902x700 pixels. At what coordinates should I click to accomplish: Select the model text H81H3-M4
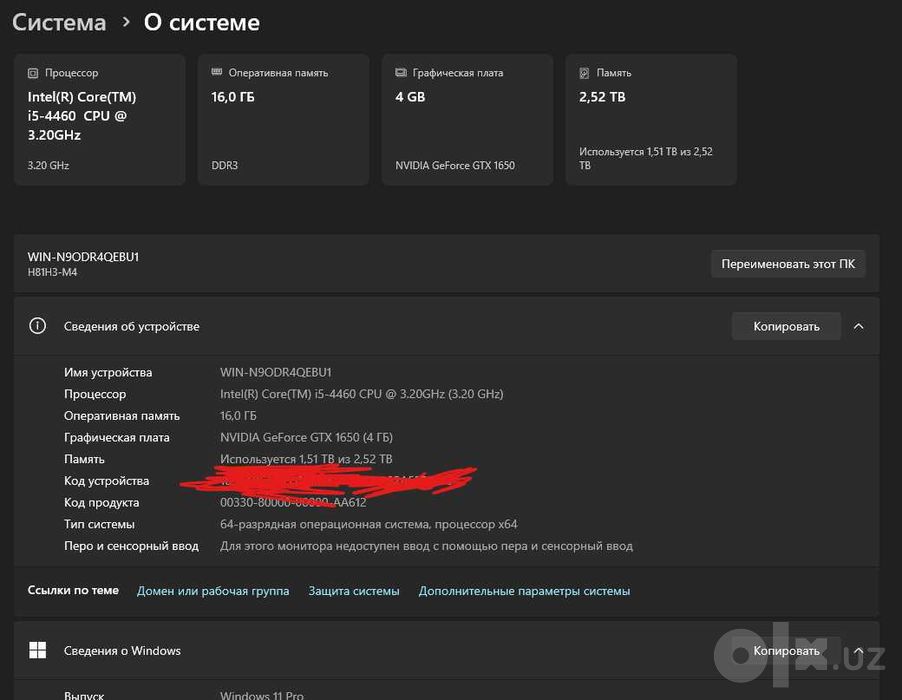click(52, 272)
